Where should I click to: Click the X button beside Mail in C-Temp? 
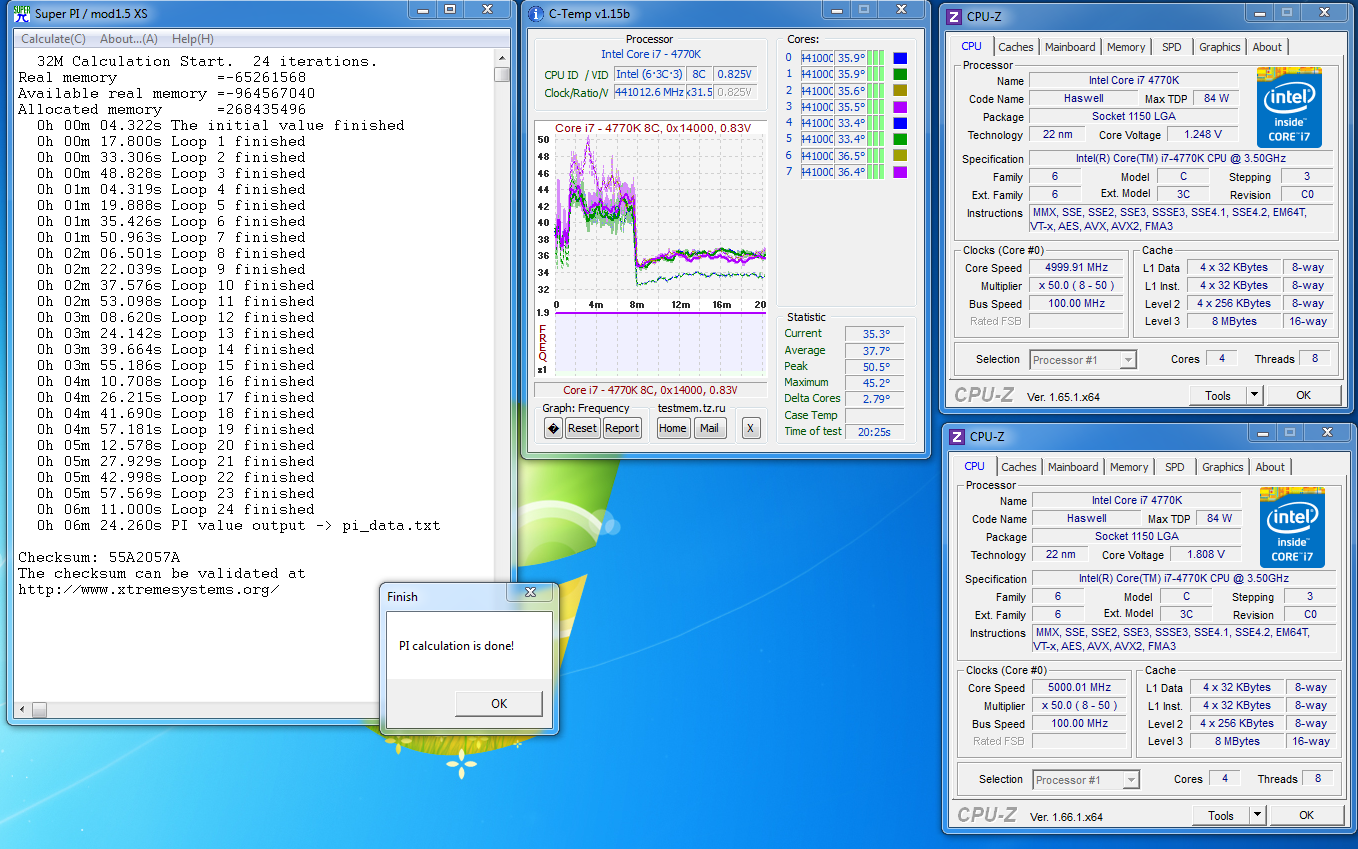[x=751, y=428]
